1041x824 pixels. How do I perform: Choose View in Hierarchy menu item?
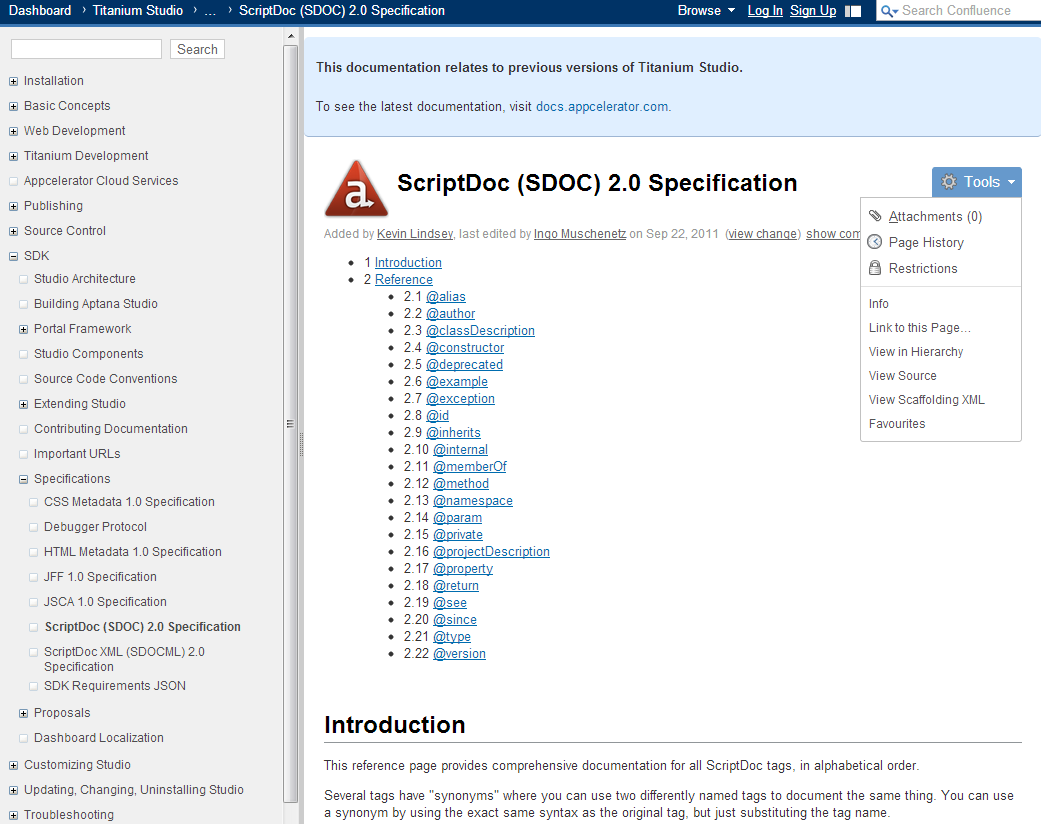[916, 351]
